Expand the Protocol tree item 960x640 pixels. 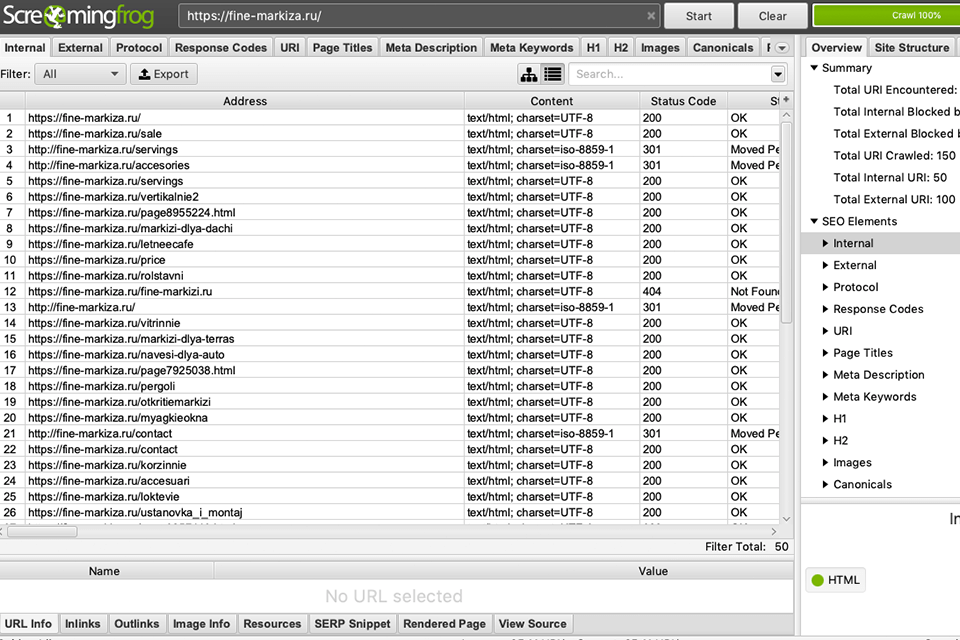825,287
